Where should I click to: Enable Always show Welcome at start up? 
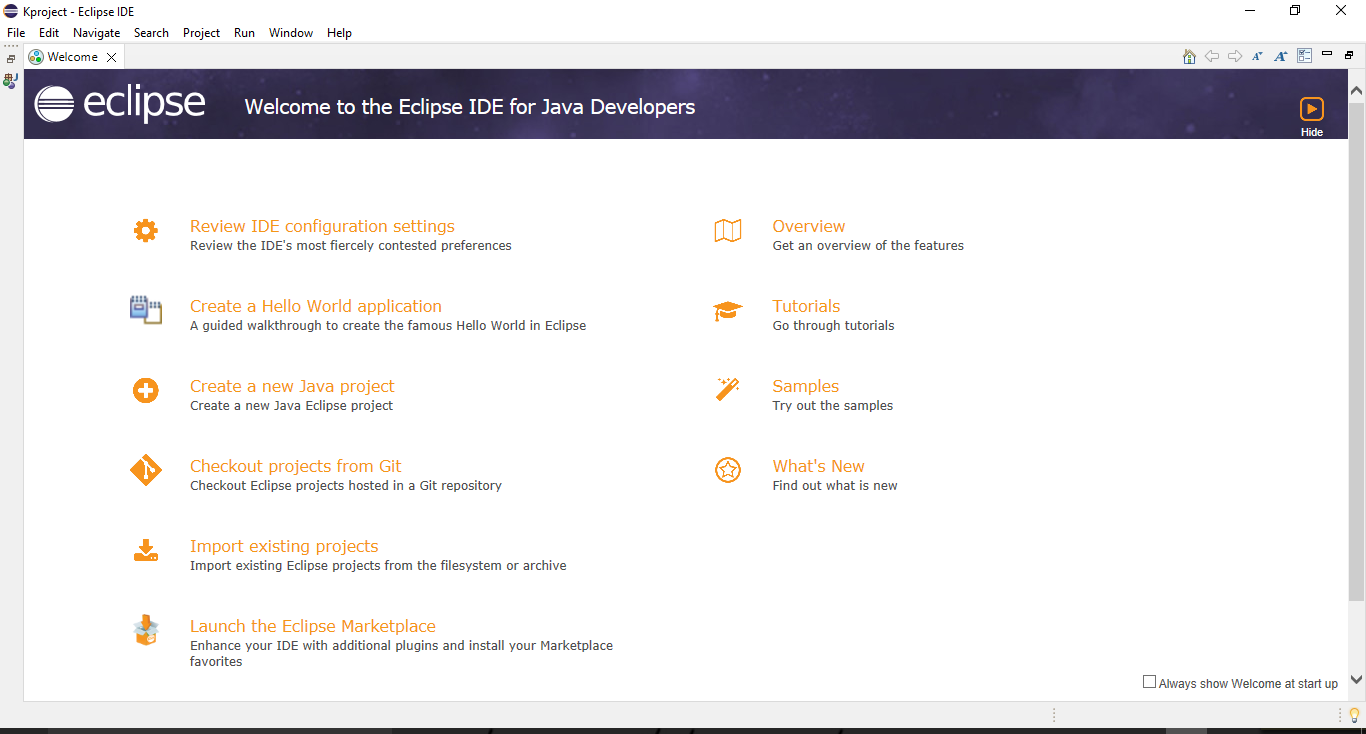(x=1149, y=682)
